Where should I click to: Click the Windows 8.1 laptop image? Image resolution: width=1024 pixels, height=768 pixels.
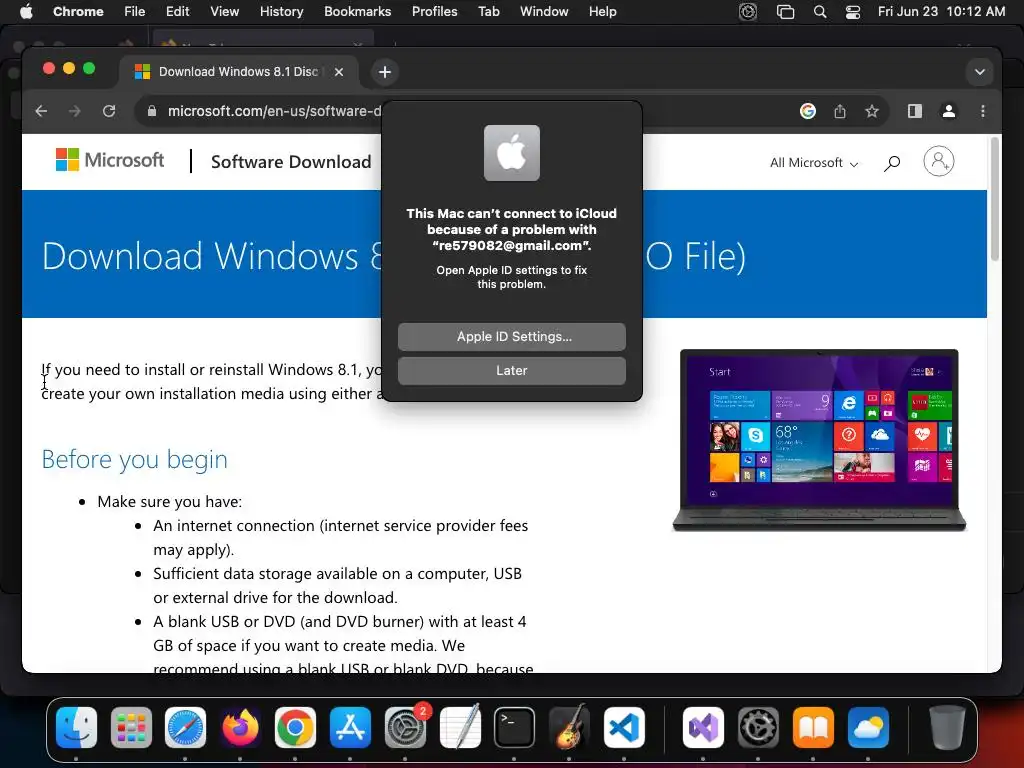[819, 440]
